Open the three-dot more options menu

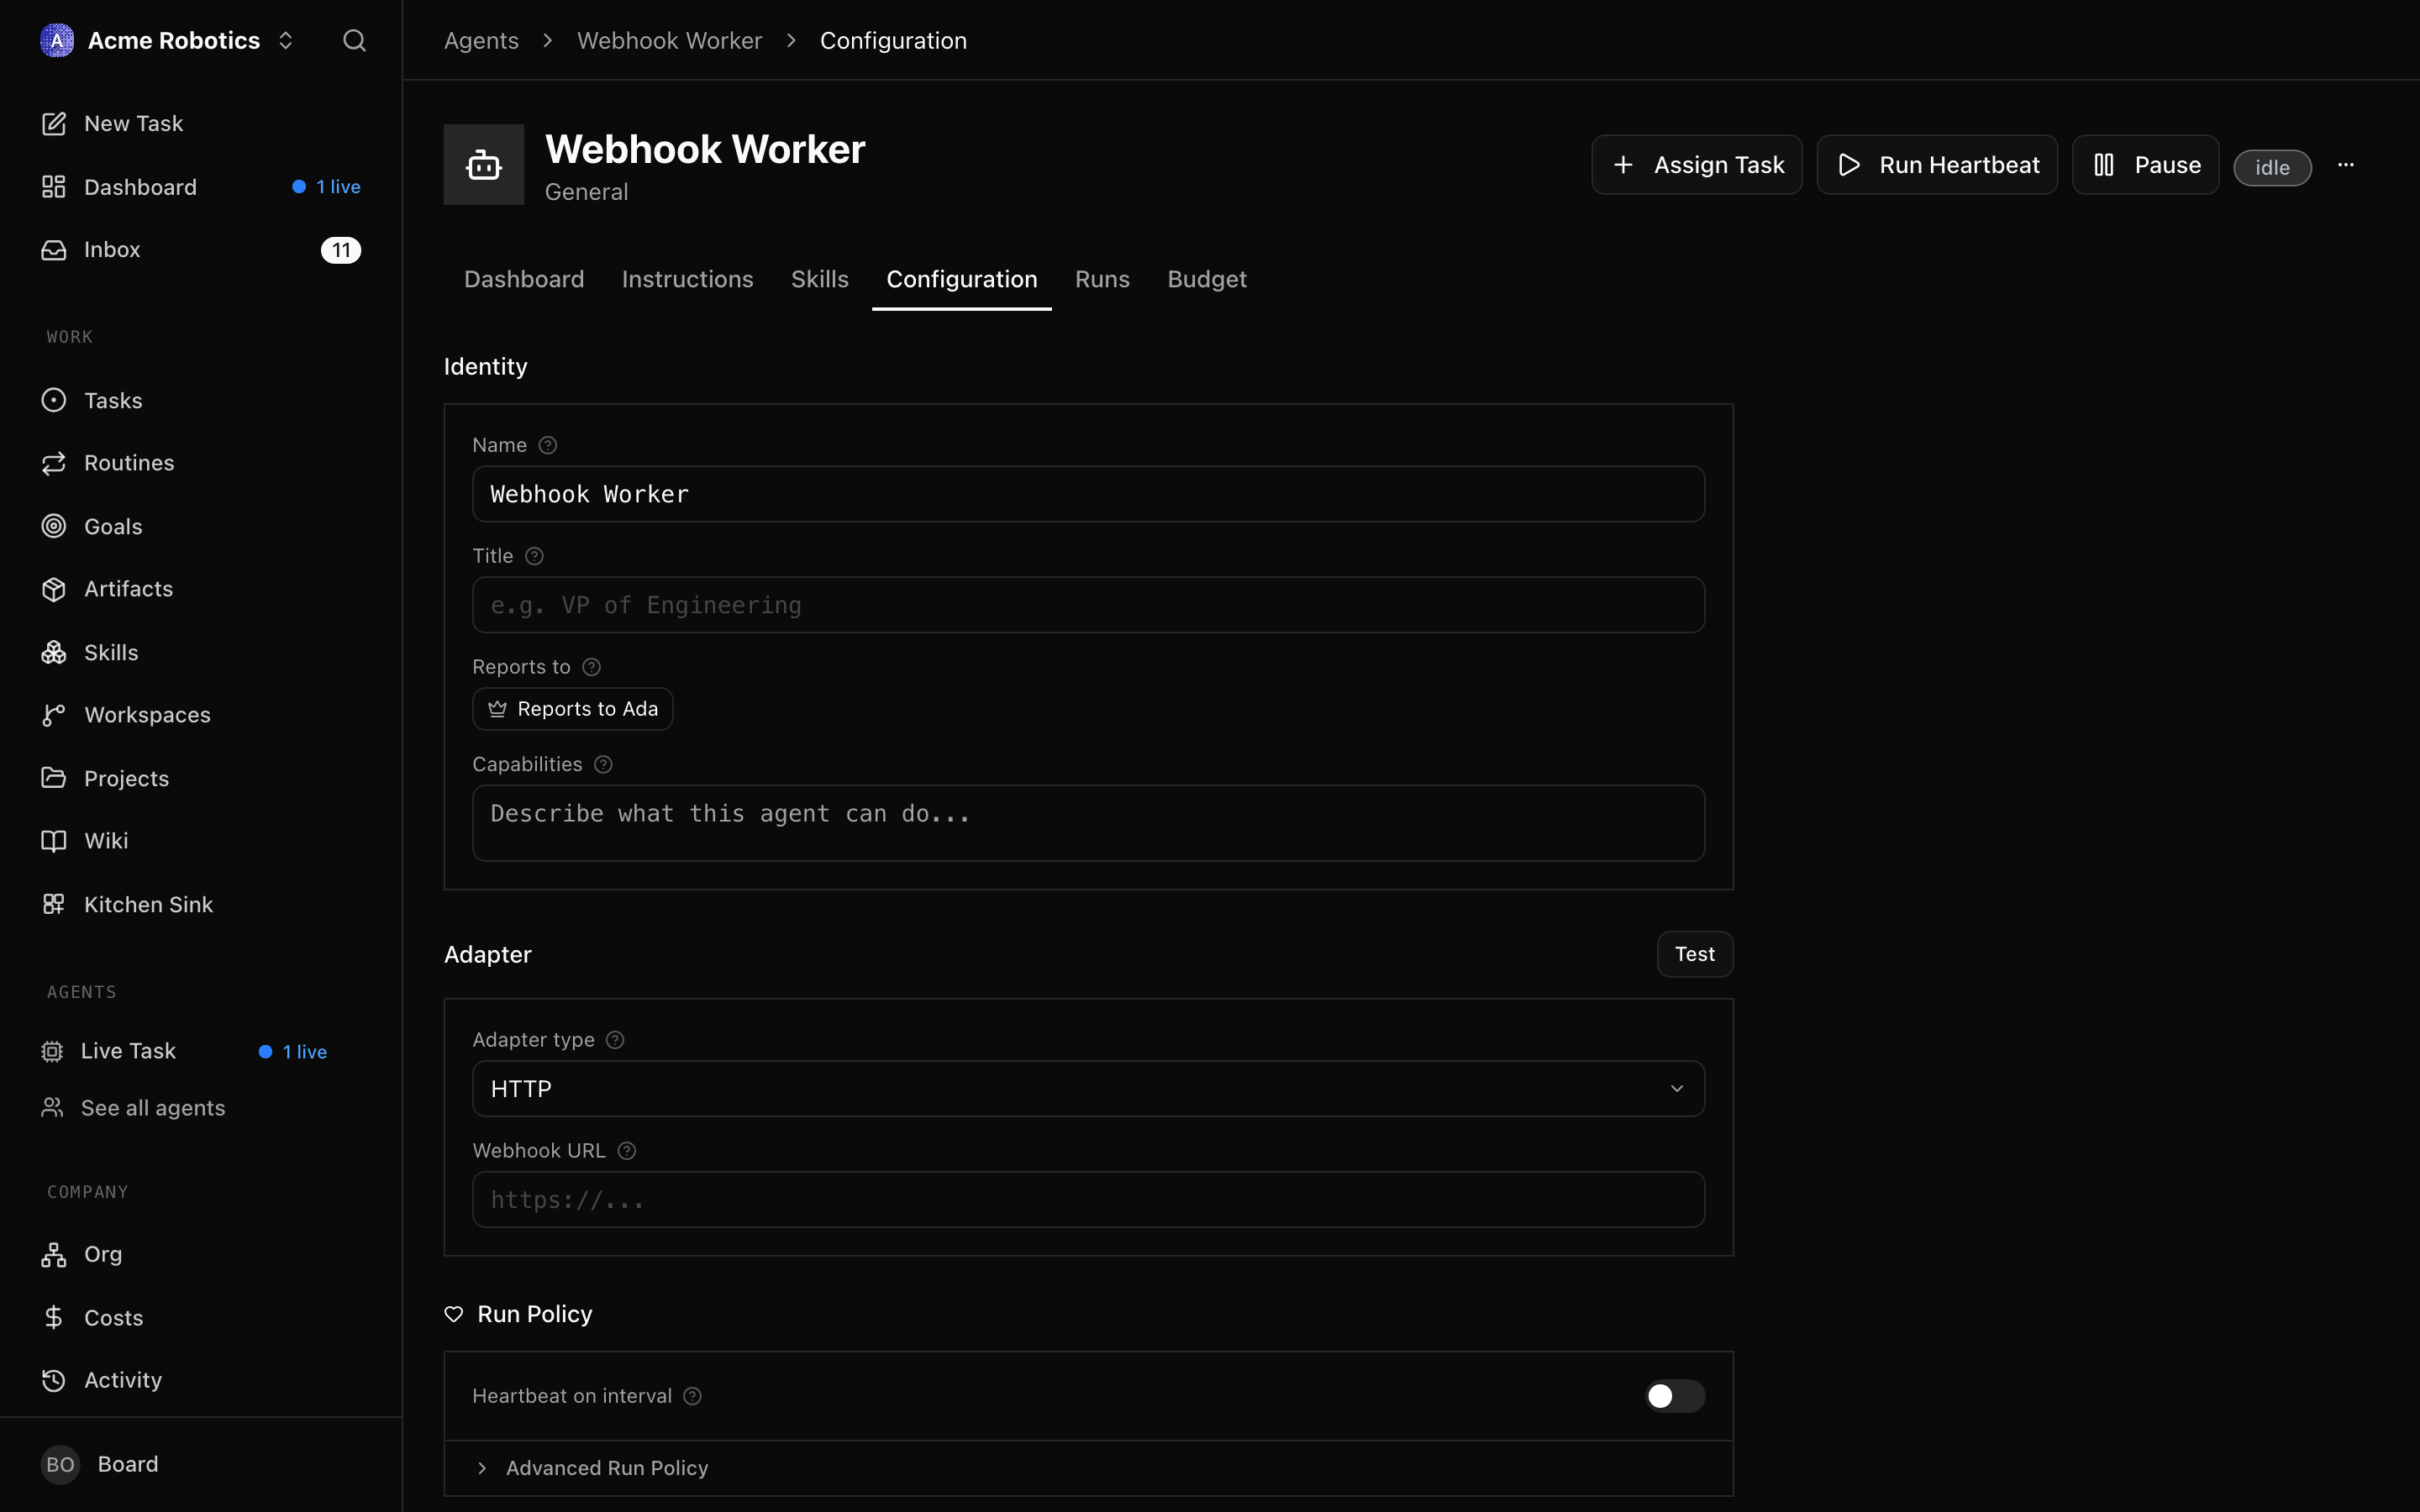(2345, 165)
